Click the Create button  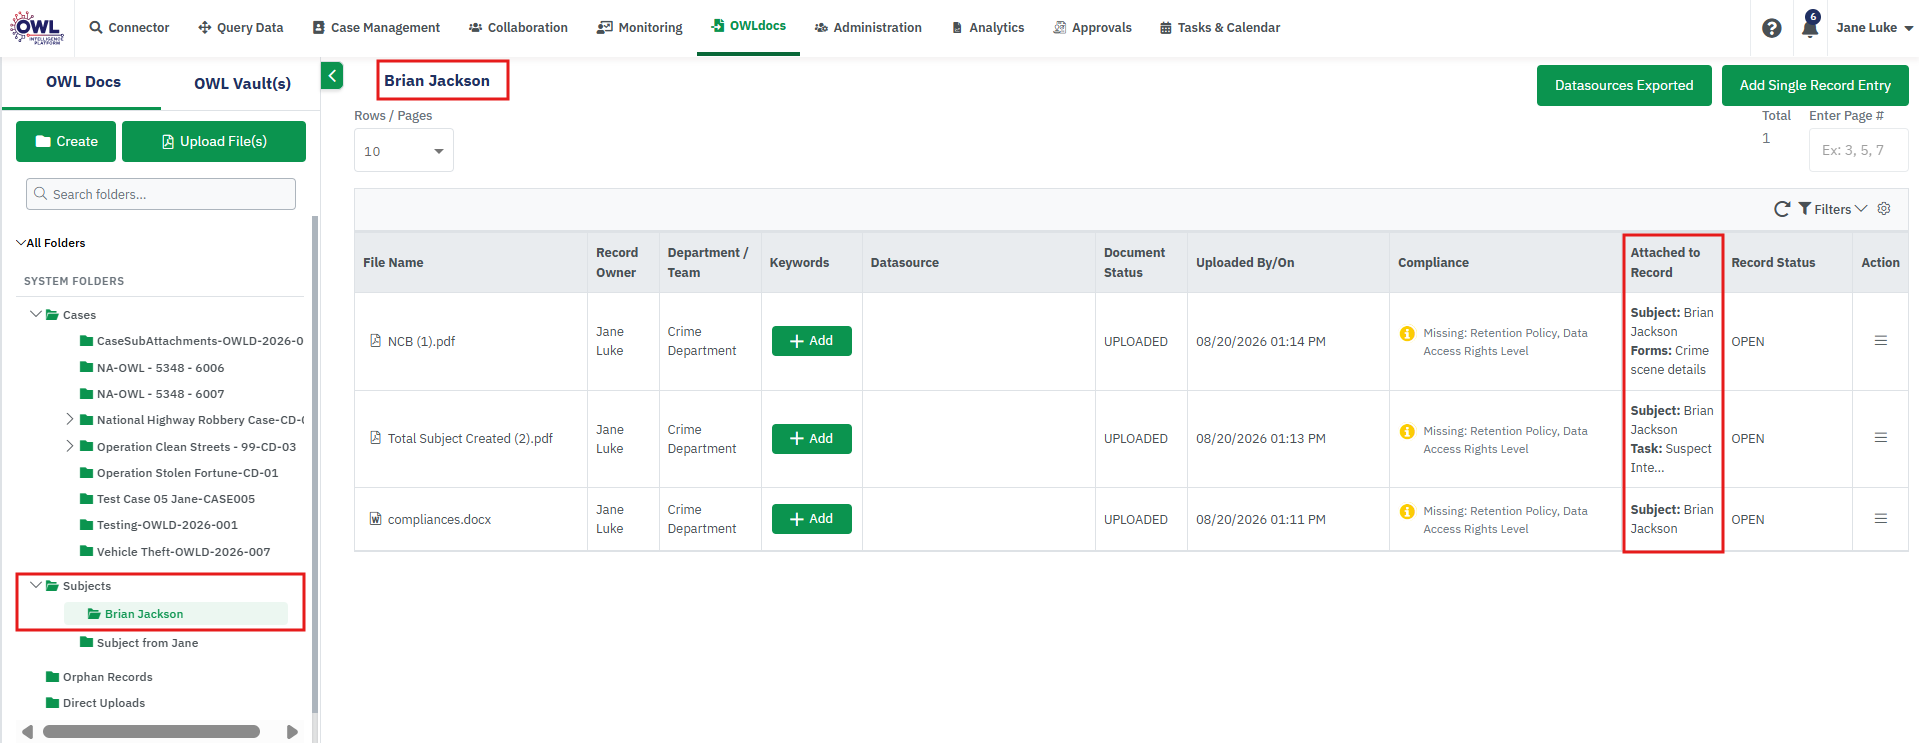(x=66, y=141)
